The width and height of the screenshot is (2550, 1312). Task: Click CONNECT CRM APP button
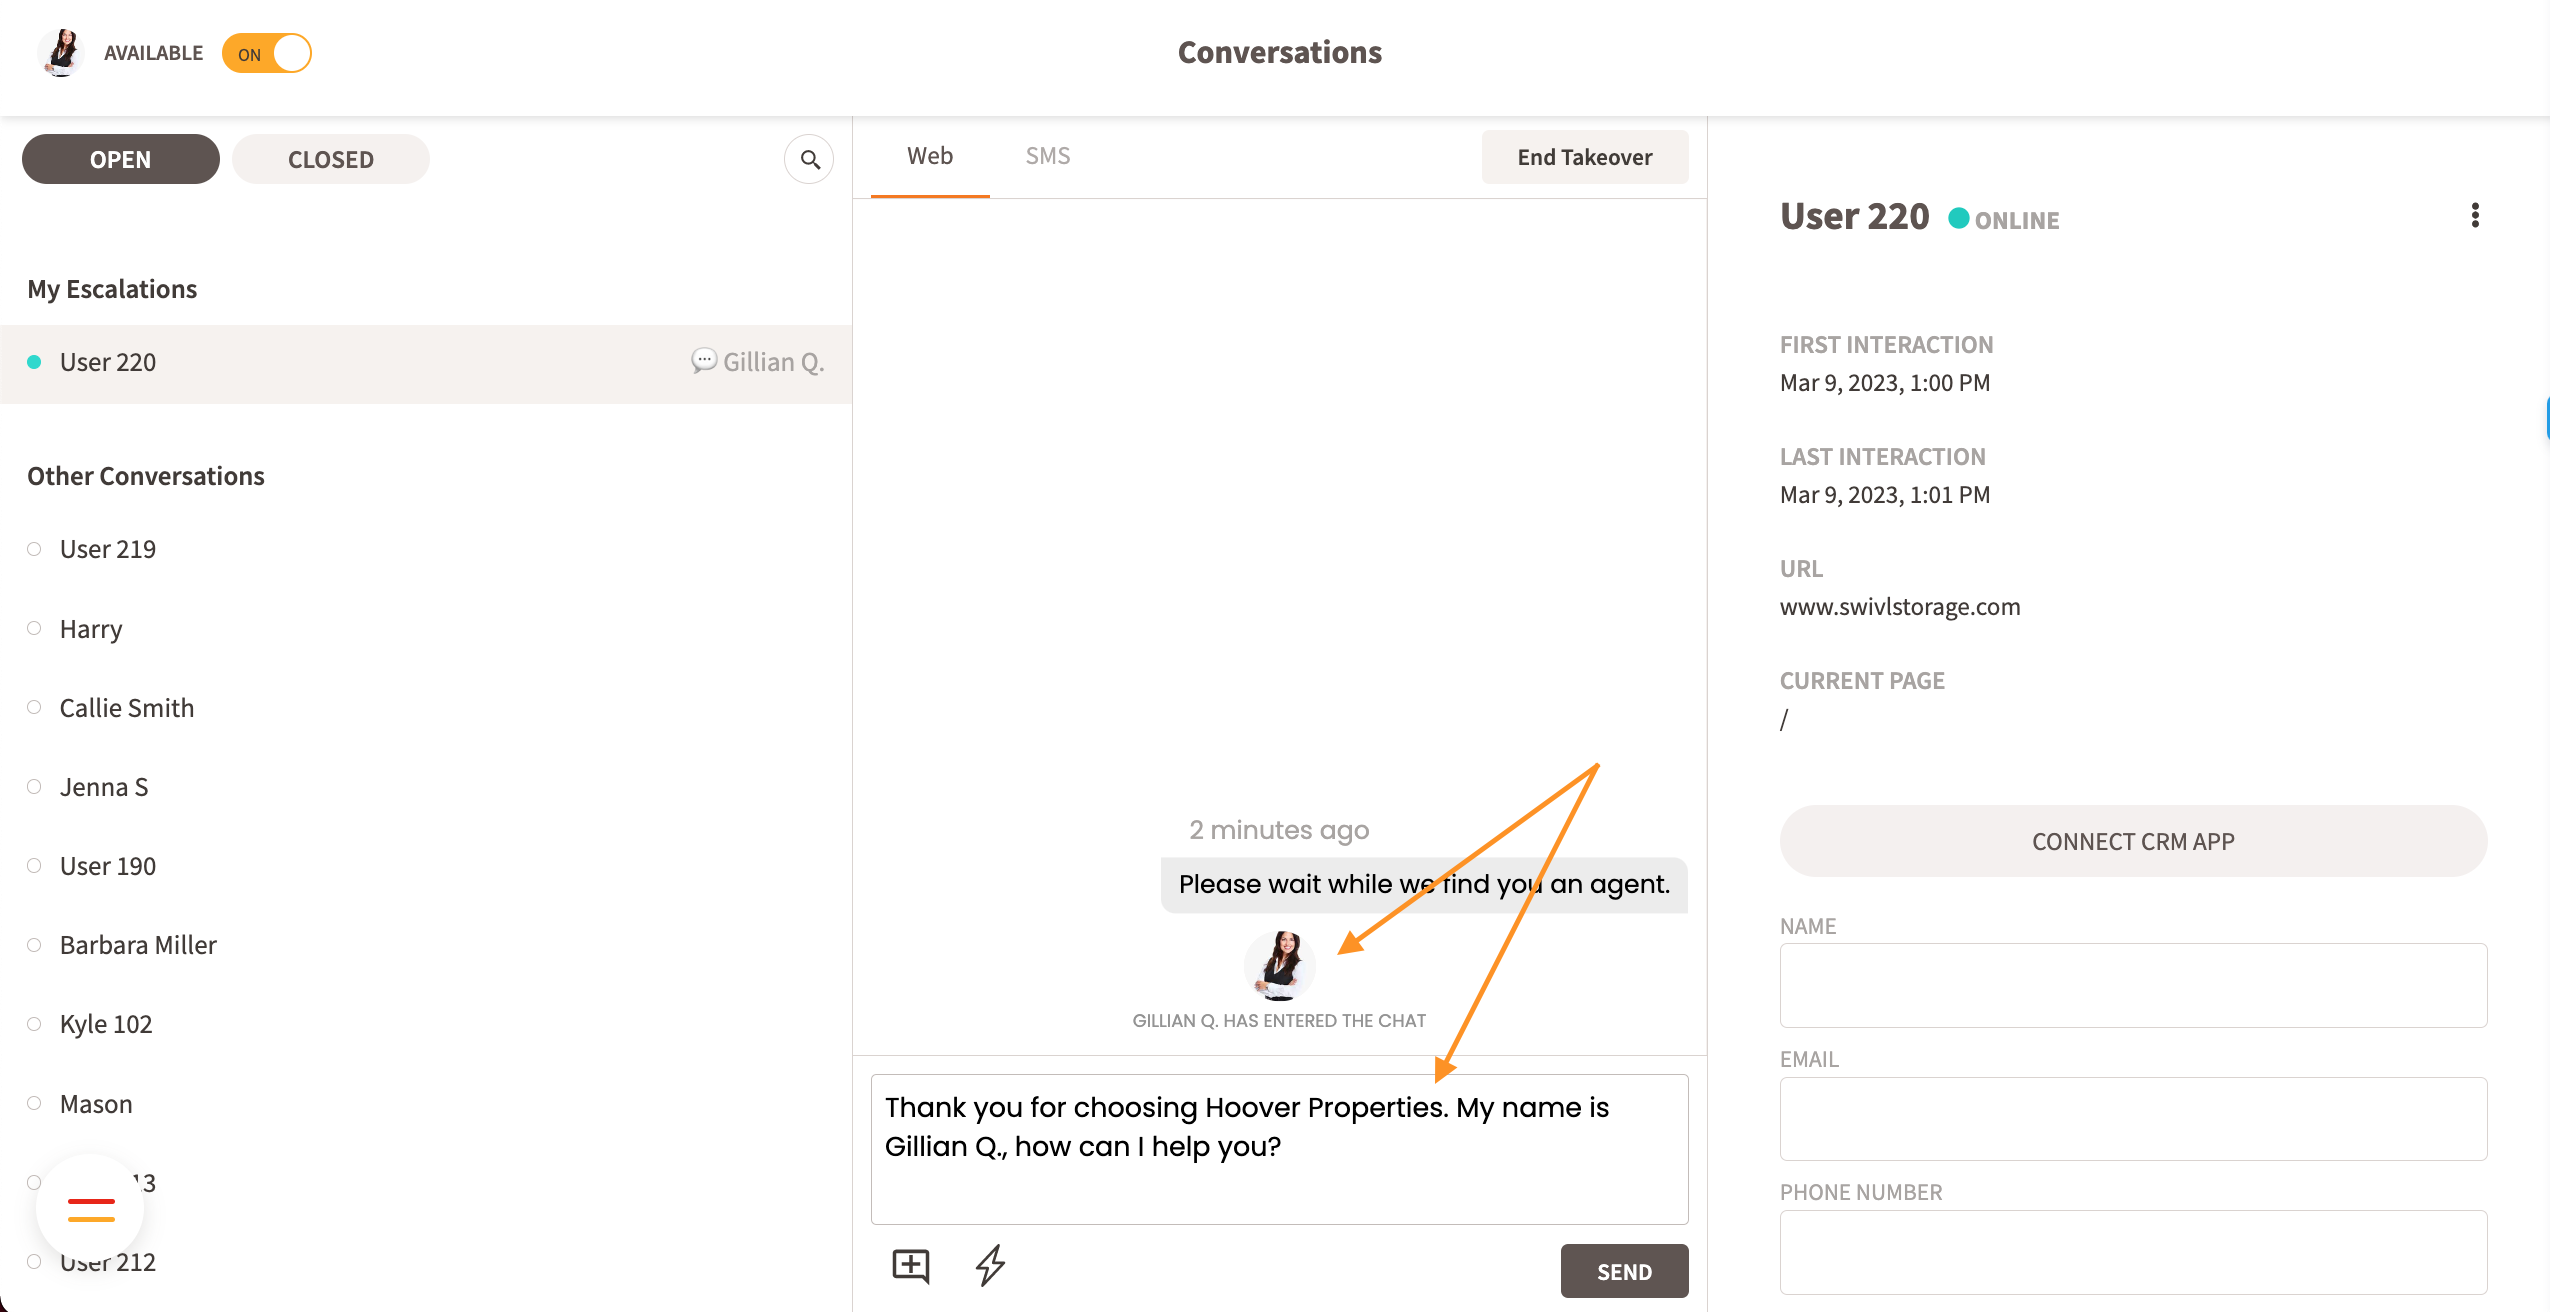point(2132,842)
